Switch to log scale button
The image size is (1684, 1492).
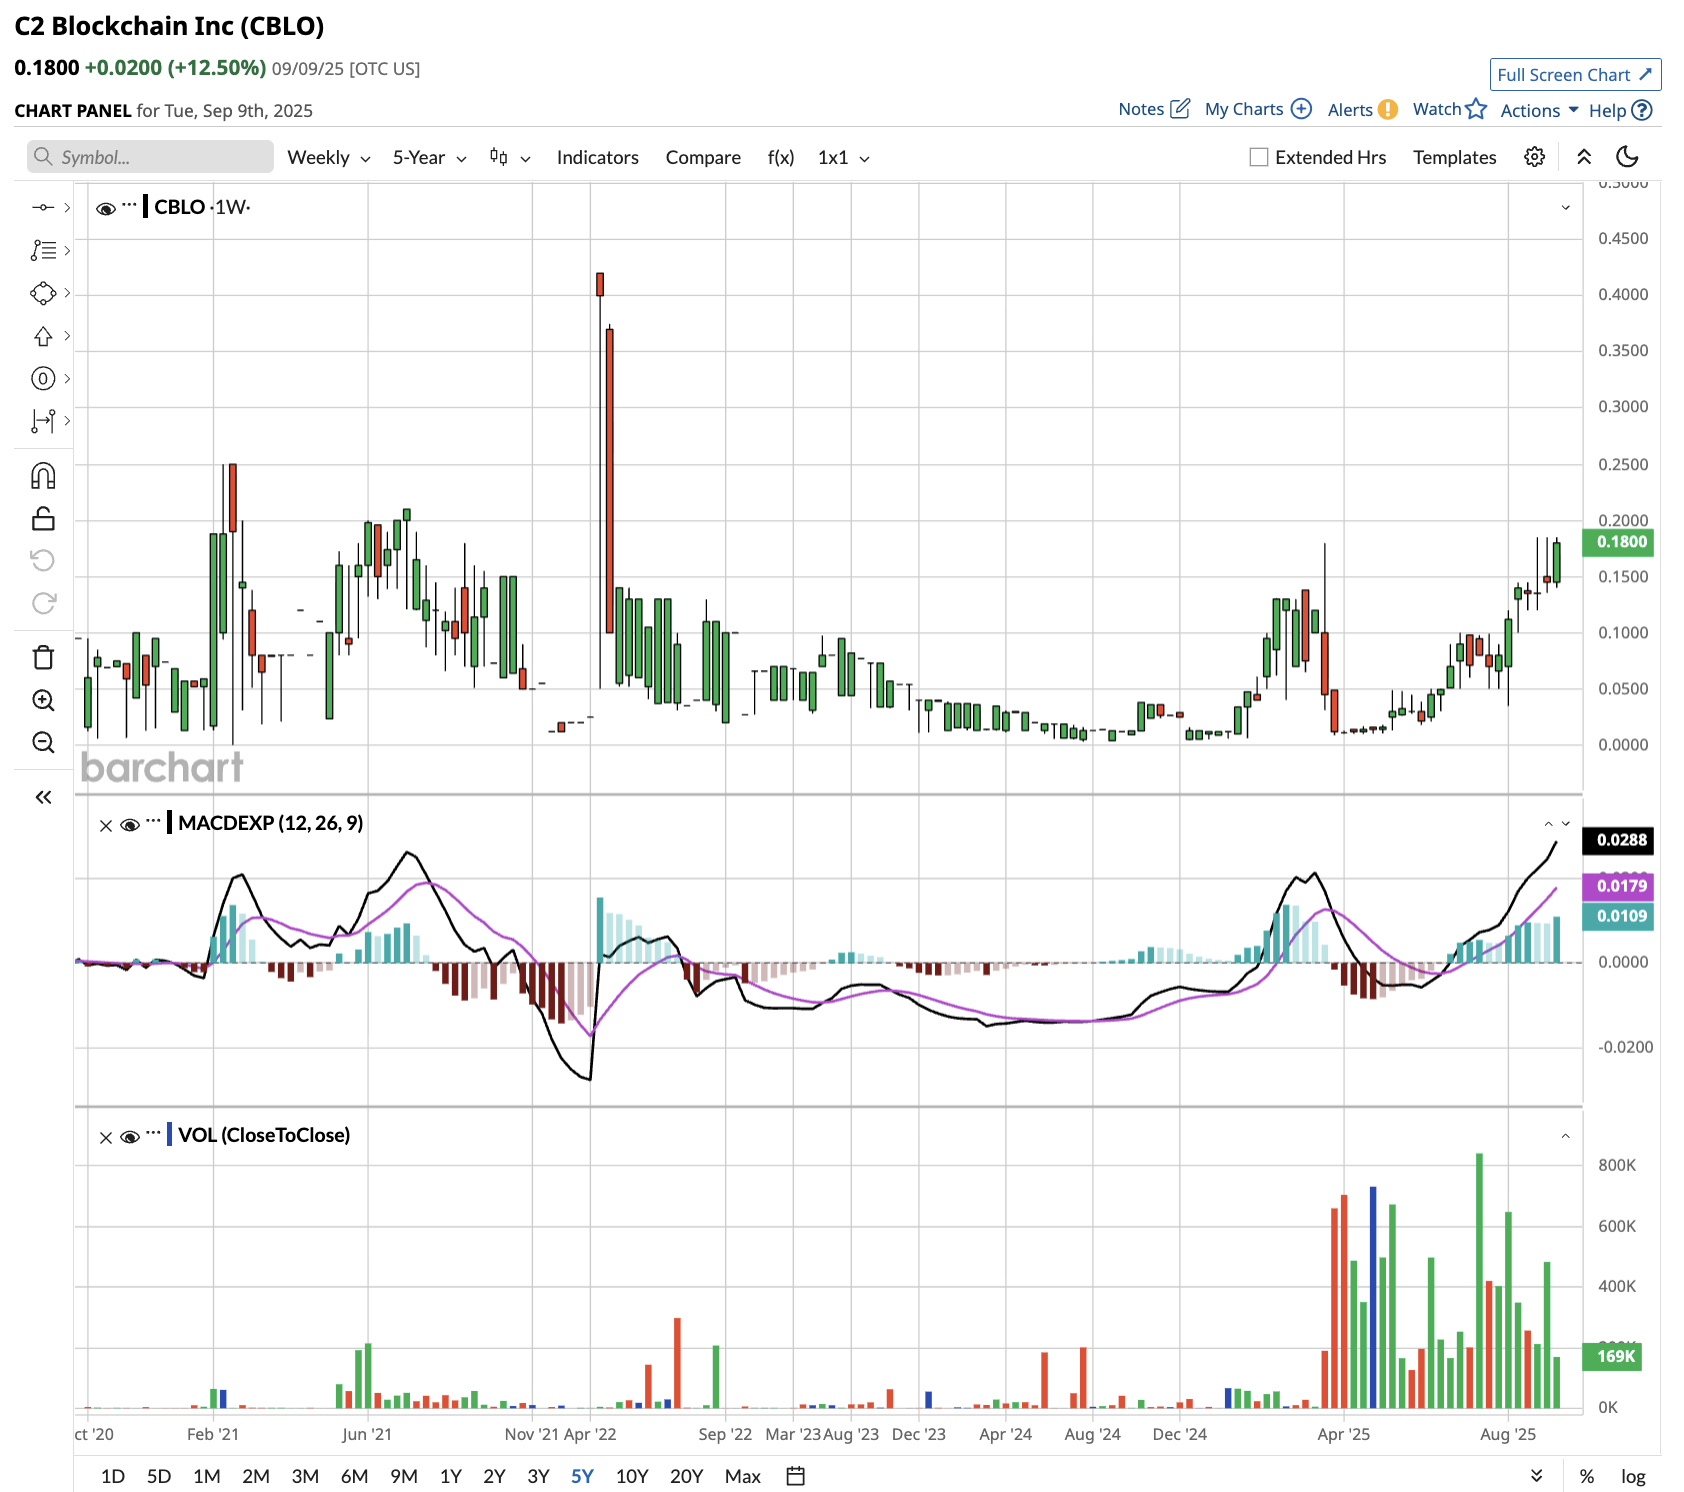tap(1633, 1476)
